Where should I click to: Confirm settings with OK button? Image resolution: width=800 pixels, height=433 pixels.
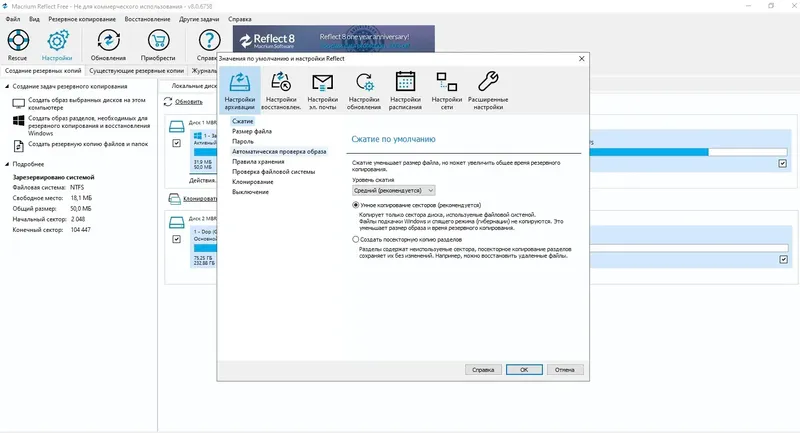(524, 370)
